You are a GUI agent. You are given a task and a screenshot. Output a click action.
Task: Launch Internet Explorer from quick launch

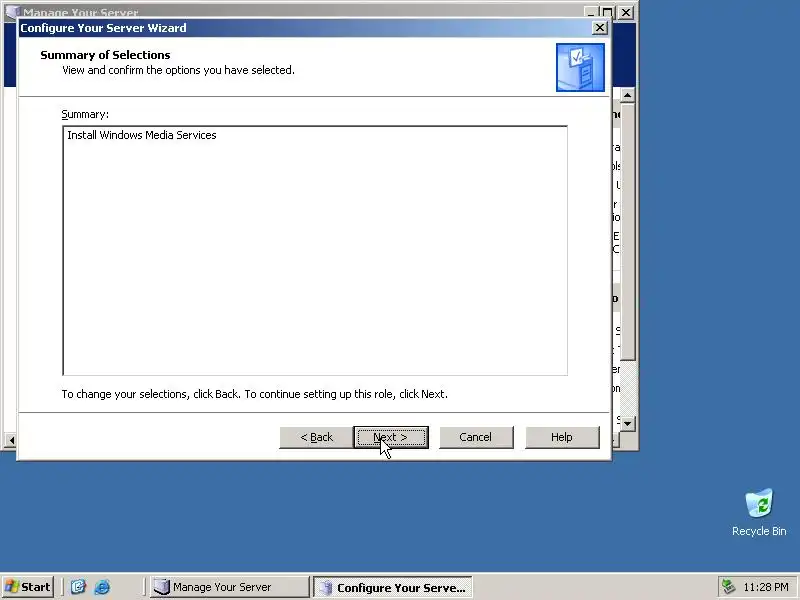102,587
